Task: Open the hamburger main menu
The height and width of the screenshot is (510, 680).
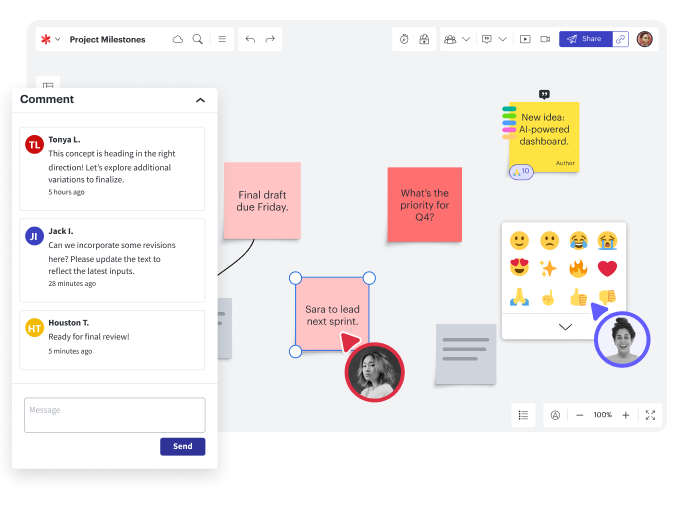Action: pyautogui.click(x=222, y=39)
